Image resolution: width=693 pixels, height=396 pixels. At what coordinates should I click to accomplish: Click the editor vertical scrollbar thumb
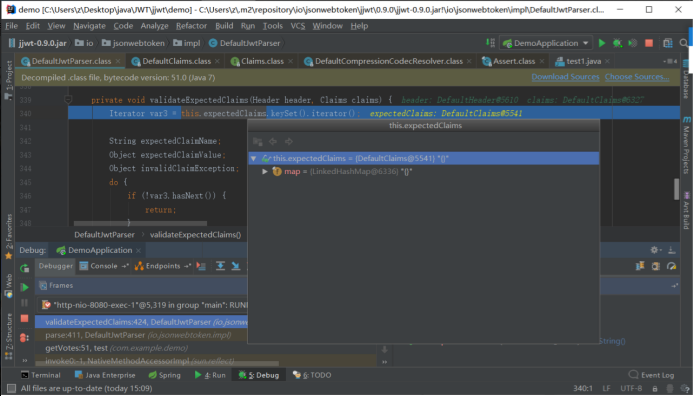point(676,189)
